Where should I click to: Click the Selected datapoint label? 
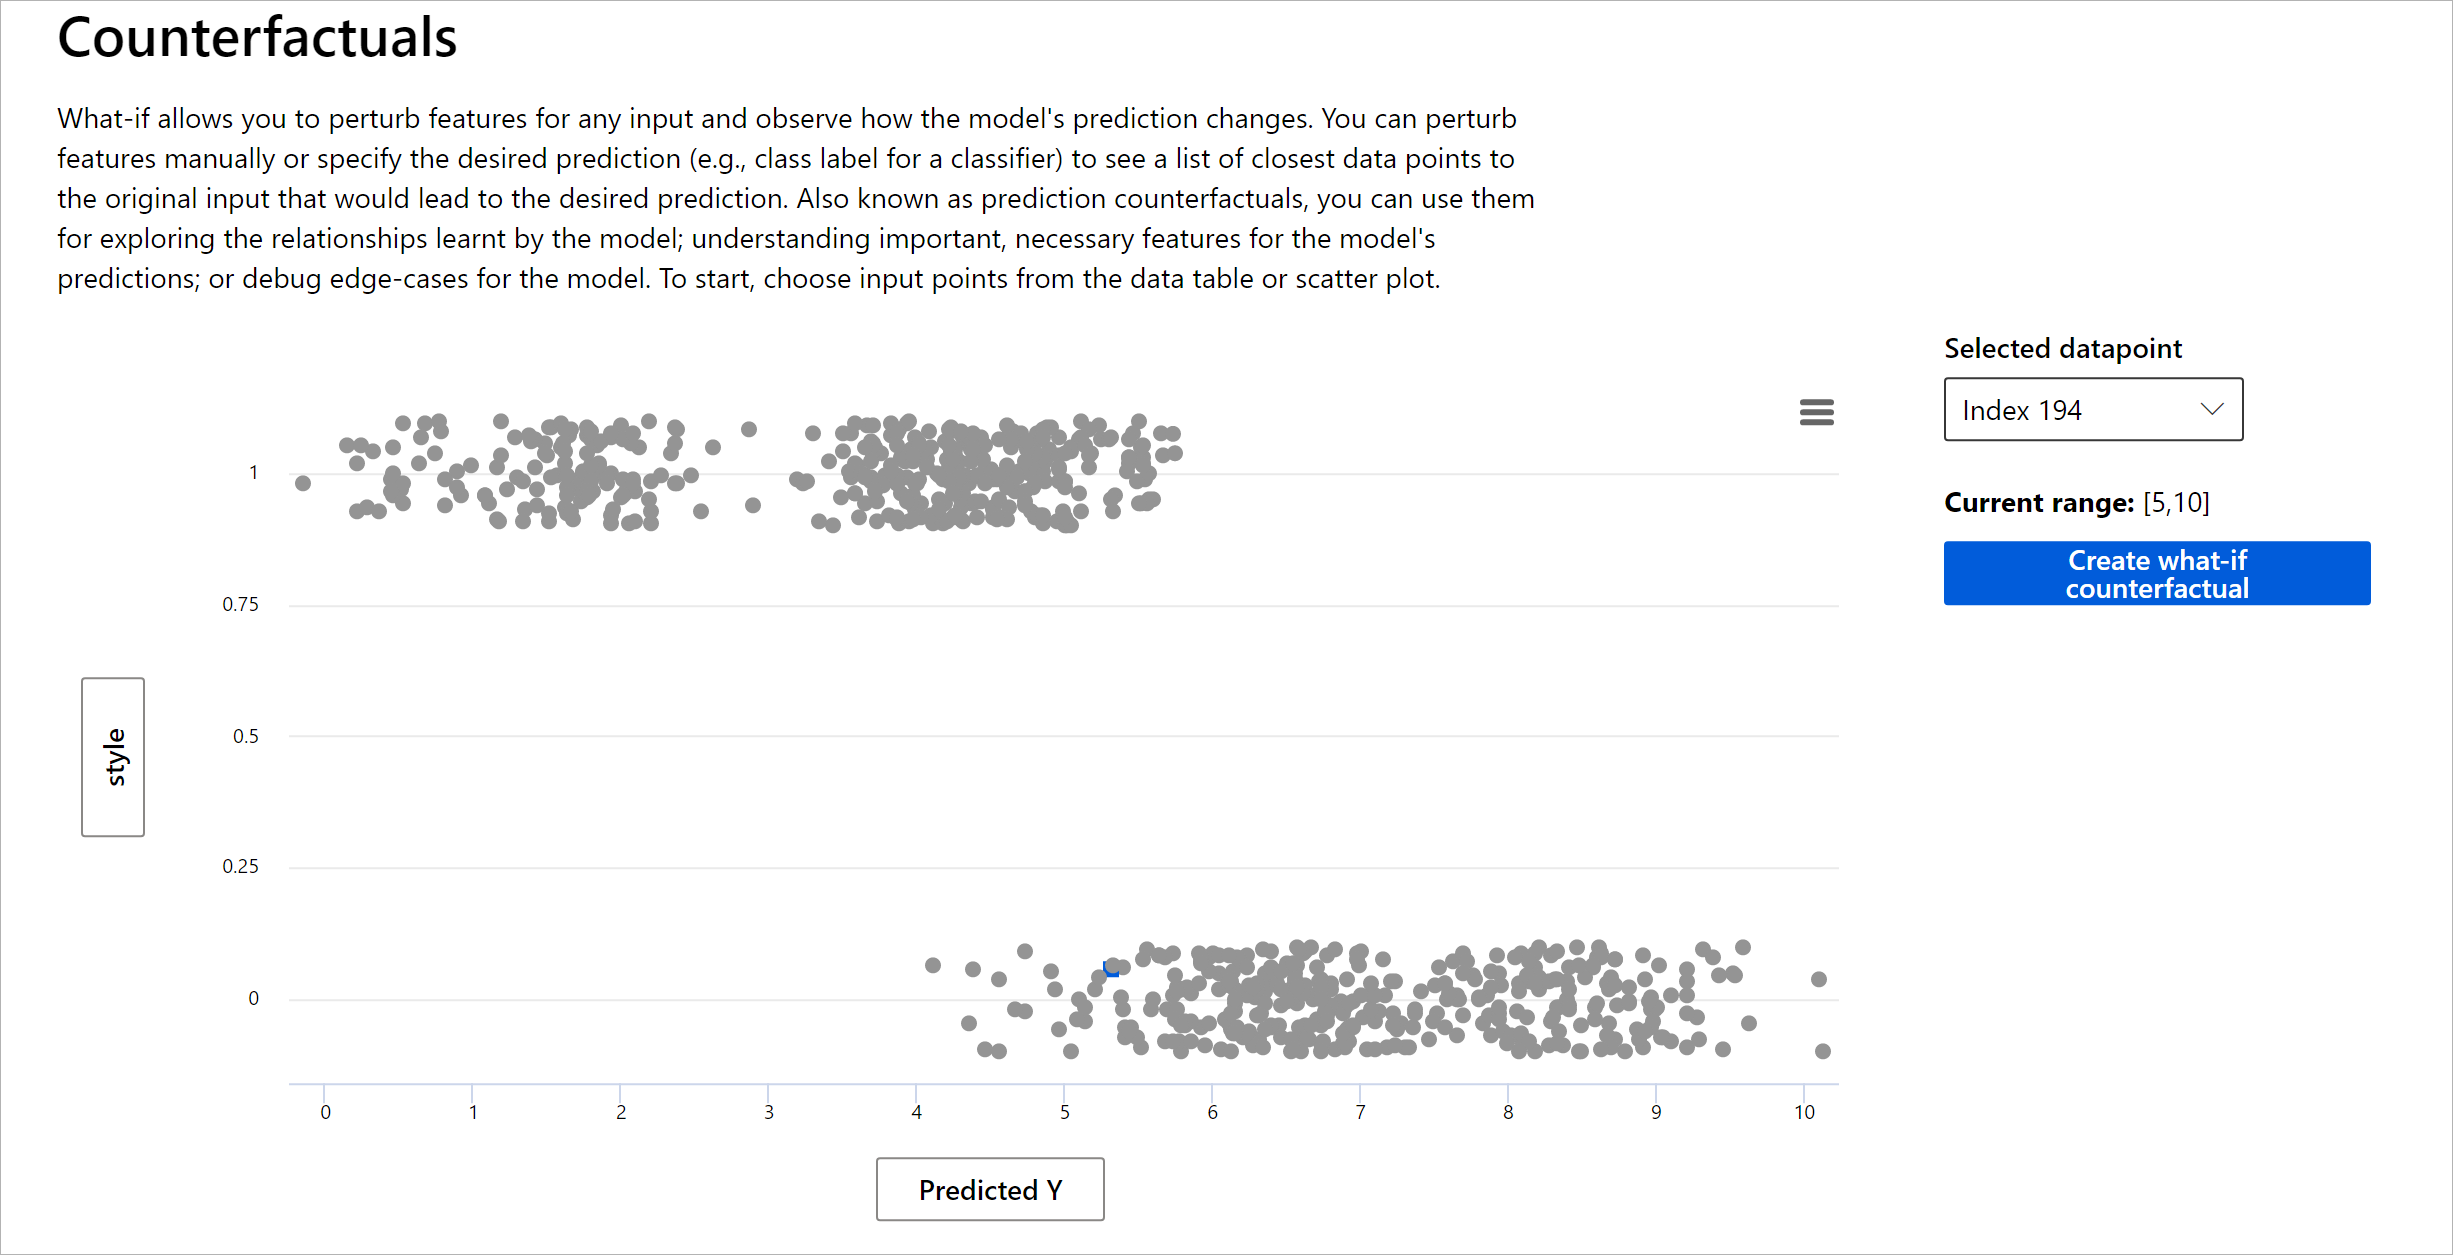coord(2062,348)
